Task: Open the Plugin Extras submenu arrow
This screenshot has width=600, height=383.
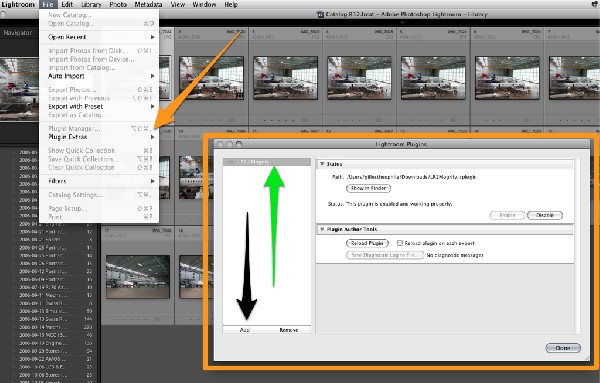Action: (152, 137)
